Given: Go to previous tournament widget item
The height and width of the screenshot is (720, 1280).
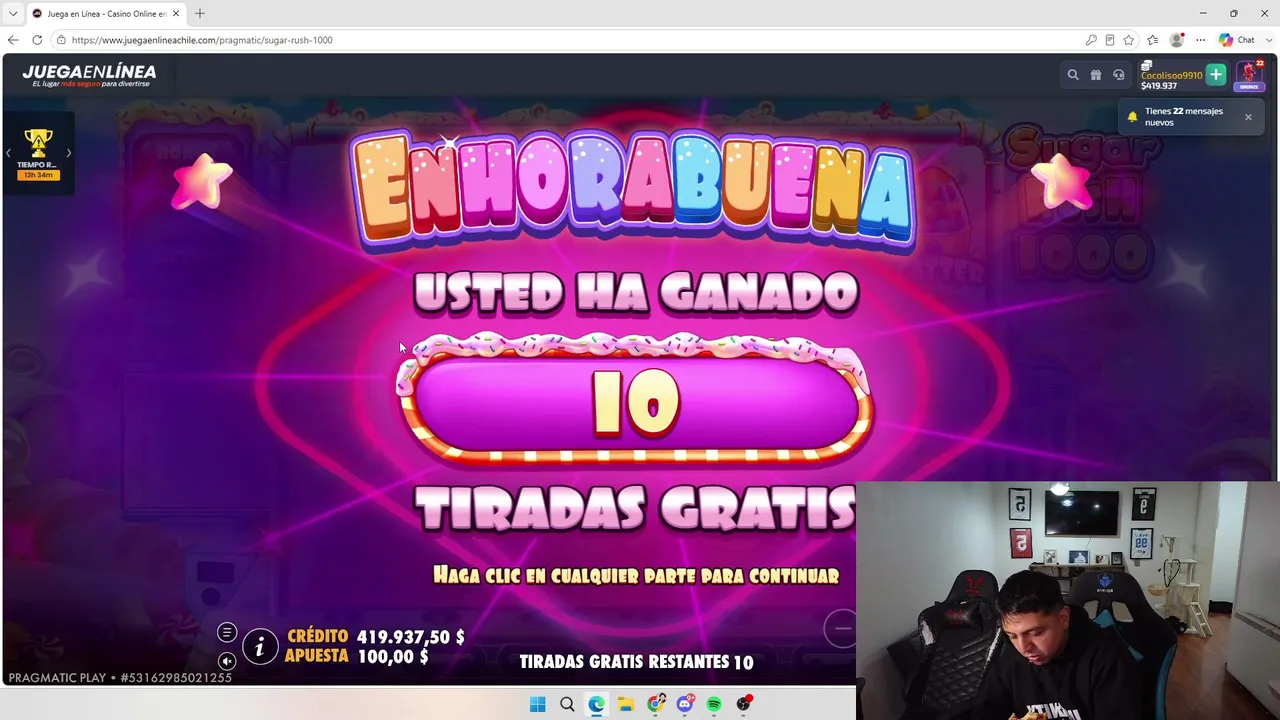Looking at the screenshot, I should pos(8,153).
